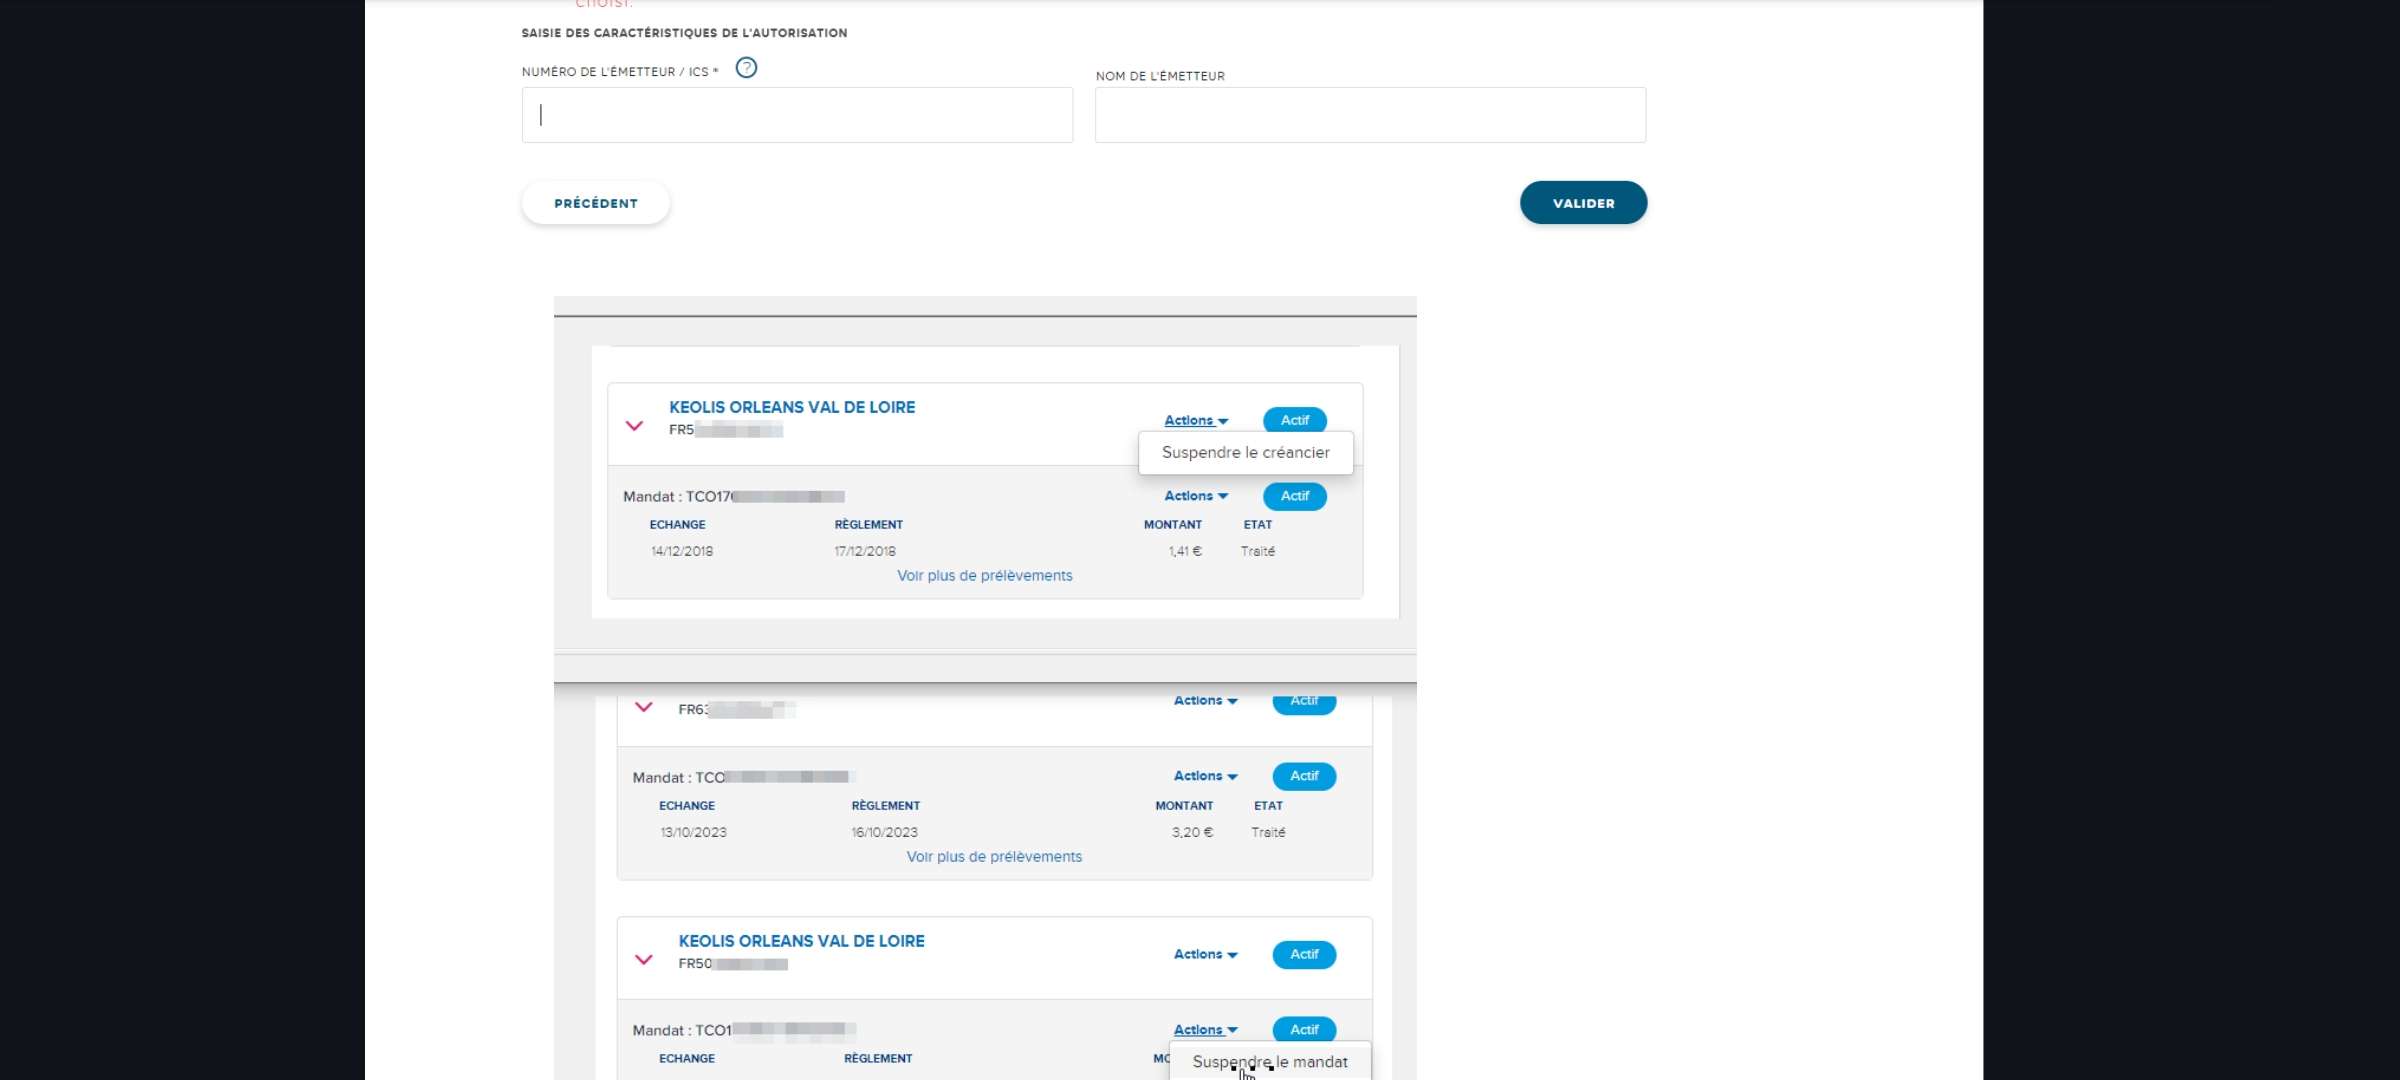2400x1080 pixels.
Task: Select Suspendre le mandat menu entry
Action: tap(1270, 1062)
